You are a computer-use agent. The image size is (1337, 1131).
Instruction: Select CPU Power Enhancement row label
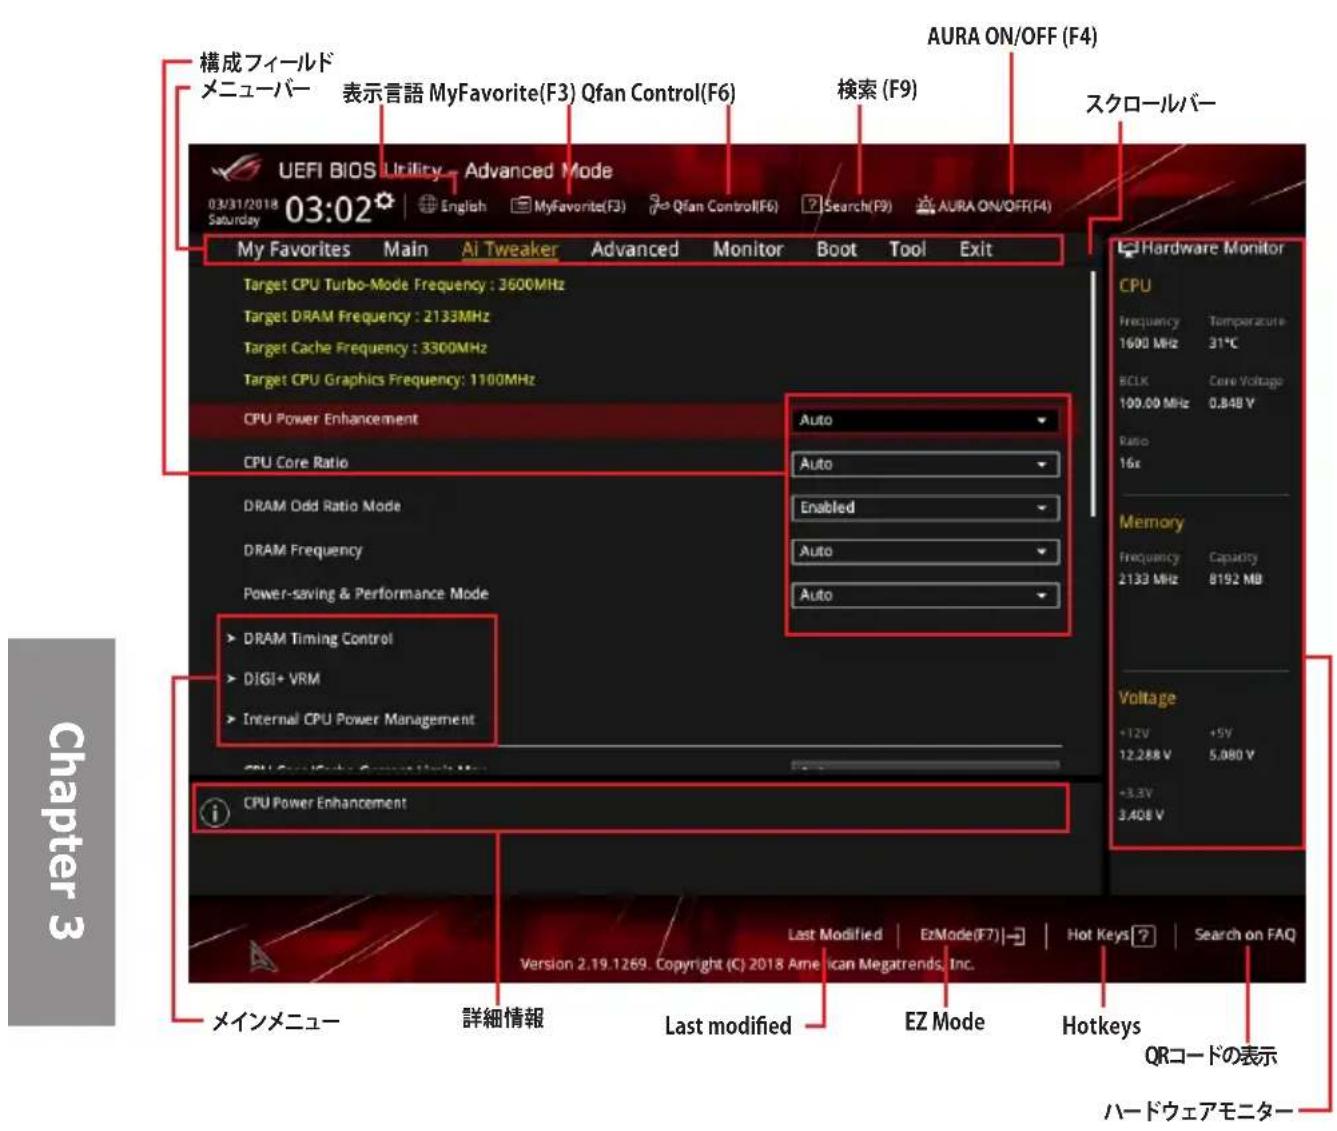pos(331,419)
